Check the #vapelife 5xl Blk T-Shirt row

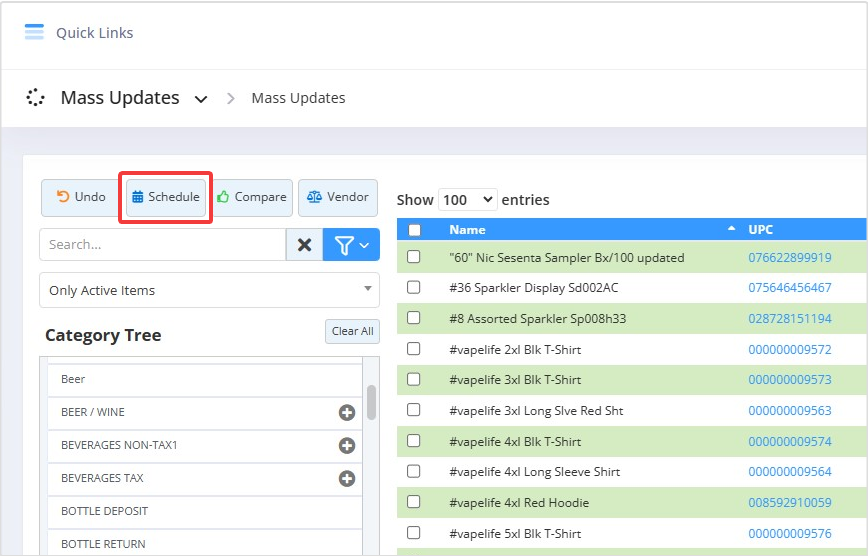coord(414,533)
